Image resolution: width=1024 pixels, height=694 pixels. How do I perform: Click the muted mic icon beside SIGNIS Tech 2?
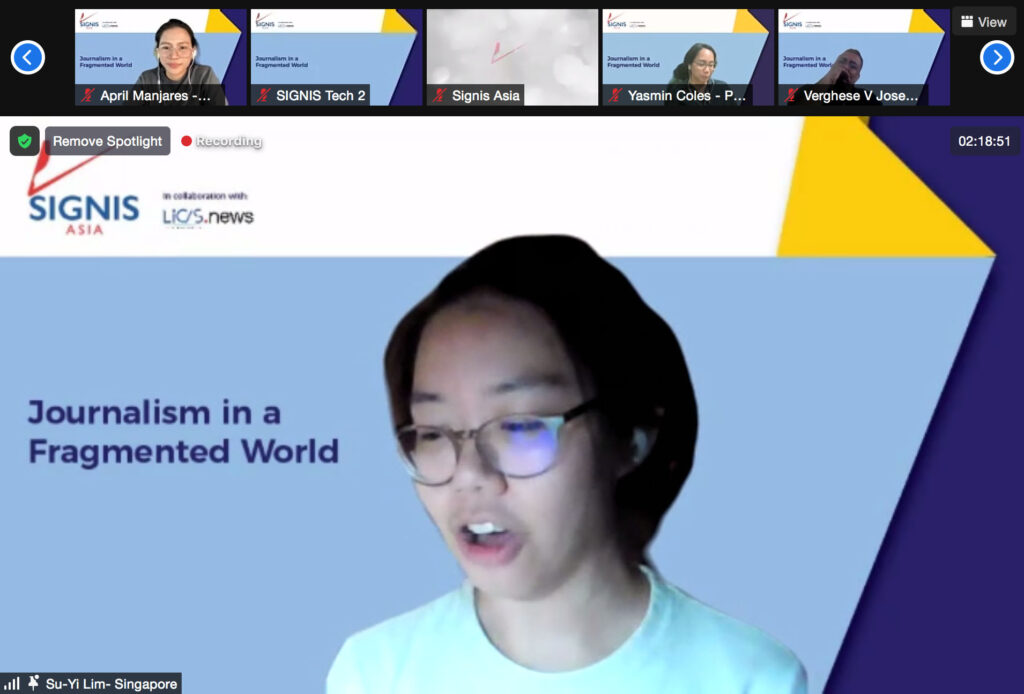[x=264, y=96]
